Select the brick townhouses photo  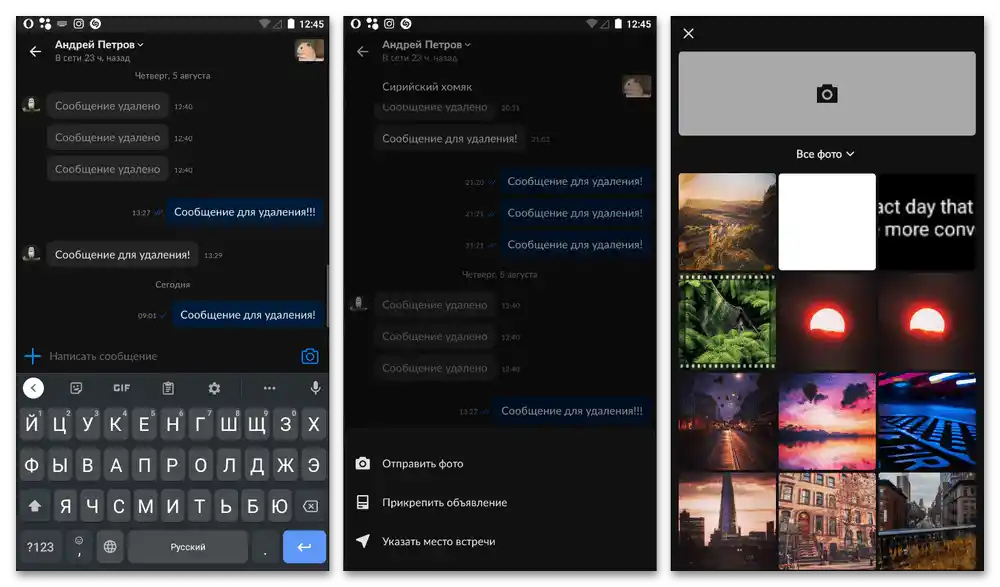click(827, 521)
